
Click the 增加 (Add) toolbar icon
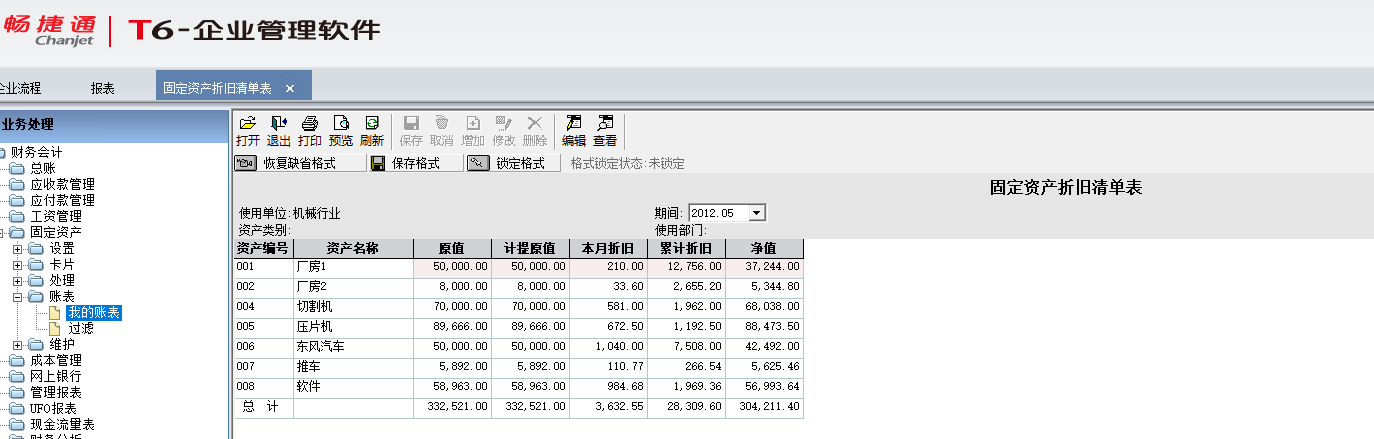pyautogui.click(x=473, y=131)
